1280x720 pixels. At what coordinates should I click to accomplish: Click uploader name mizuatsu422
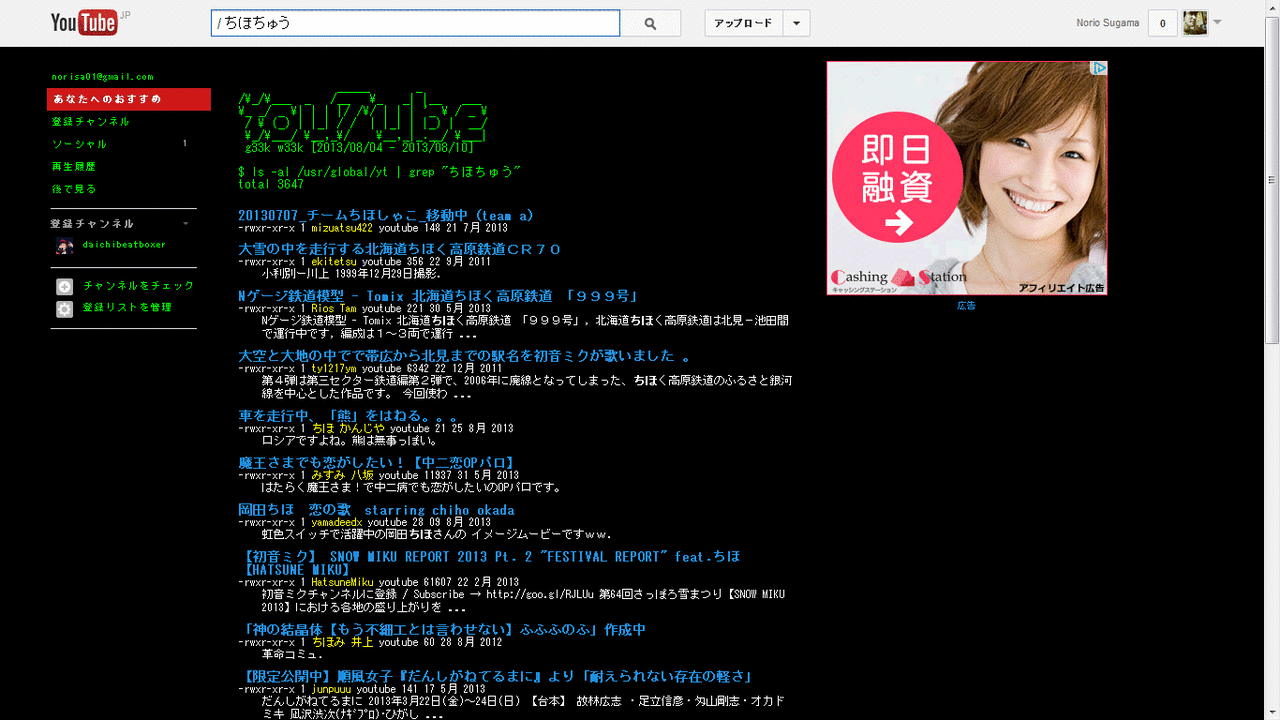[x=342, y=228]
